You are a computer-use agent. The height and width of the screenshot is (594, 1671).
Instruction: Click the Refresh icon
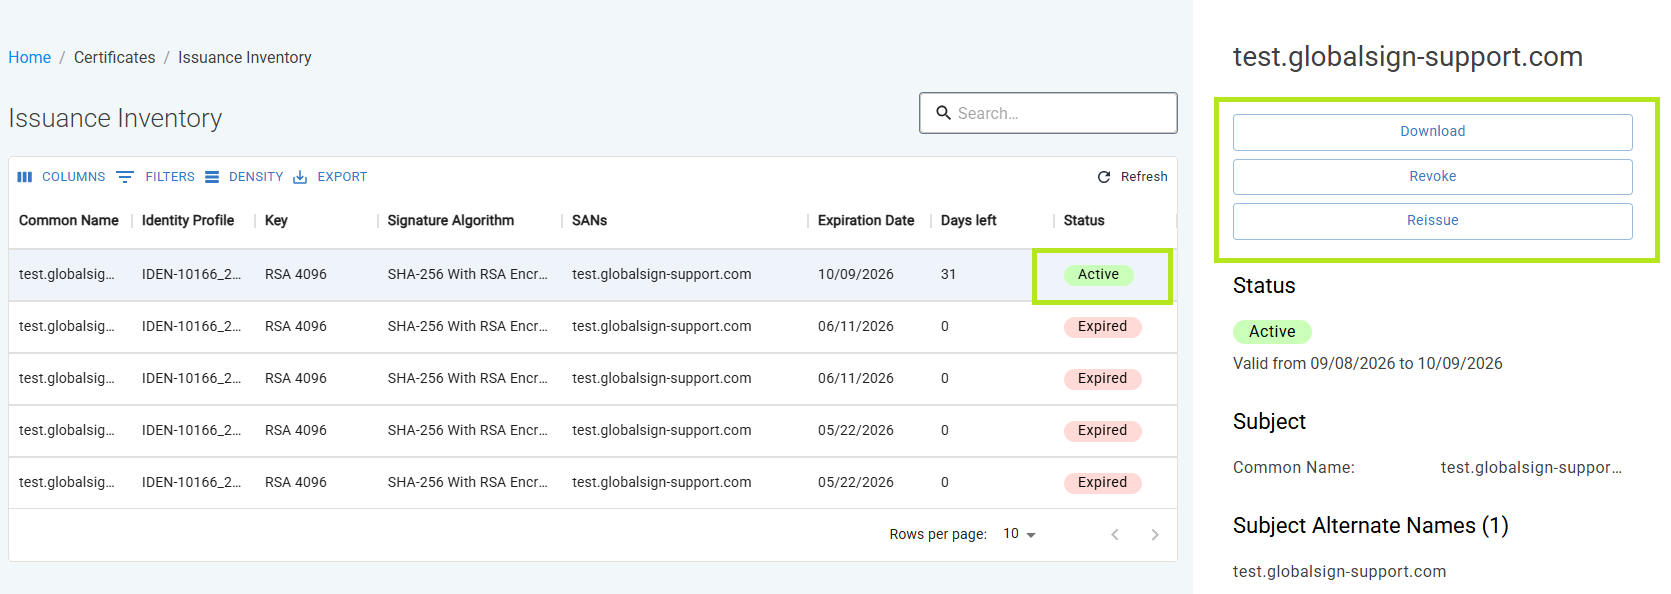pyautogui.click(x=1104, y=177)
